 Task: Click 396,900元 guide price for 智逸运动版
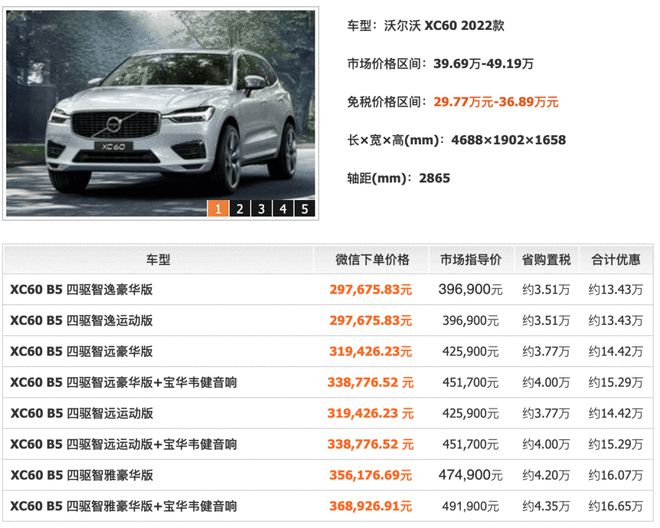[471, 320]
